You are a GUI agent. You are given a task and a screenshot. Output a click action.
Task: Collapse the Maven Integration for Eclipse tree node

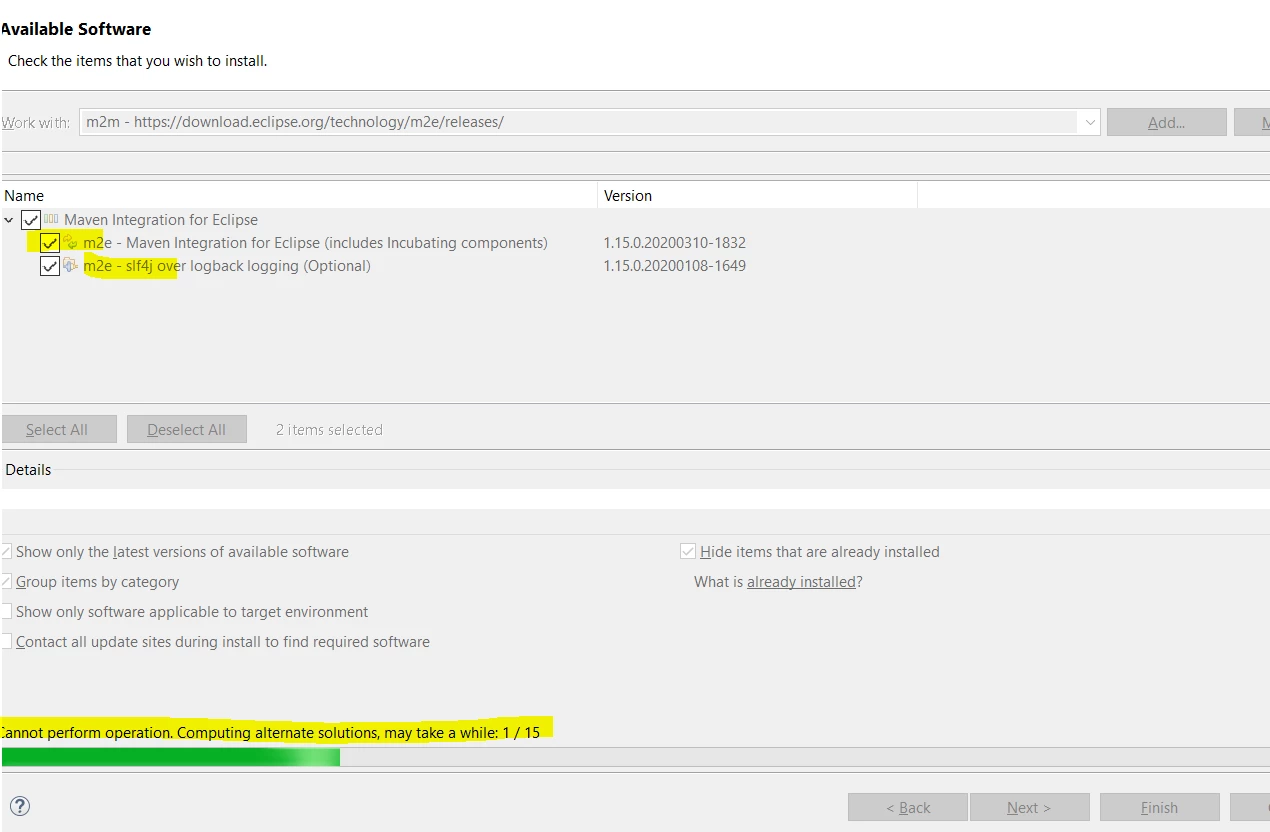click(x=9, y=220)
